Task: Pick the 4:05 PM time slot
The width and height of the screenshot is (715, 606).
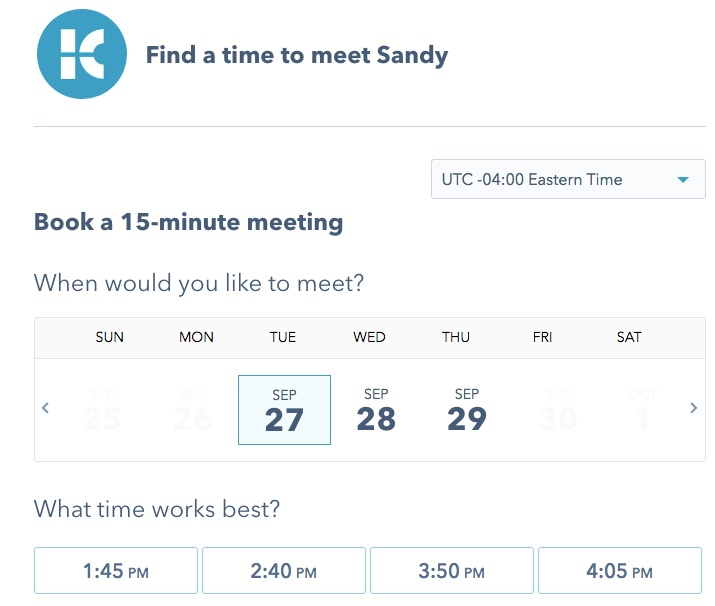Action: click(620, 572)
